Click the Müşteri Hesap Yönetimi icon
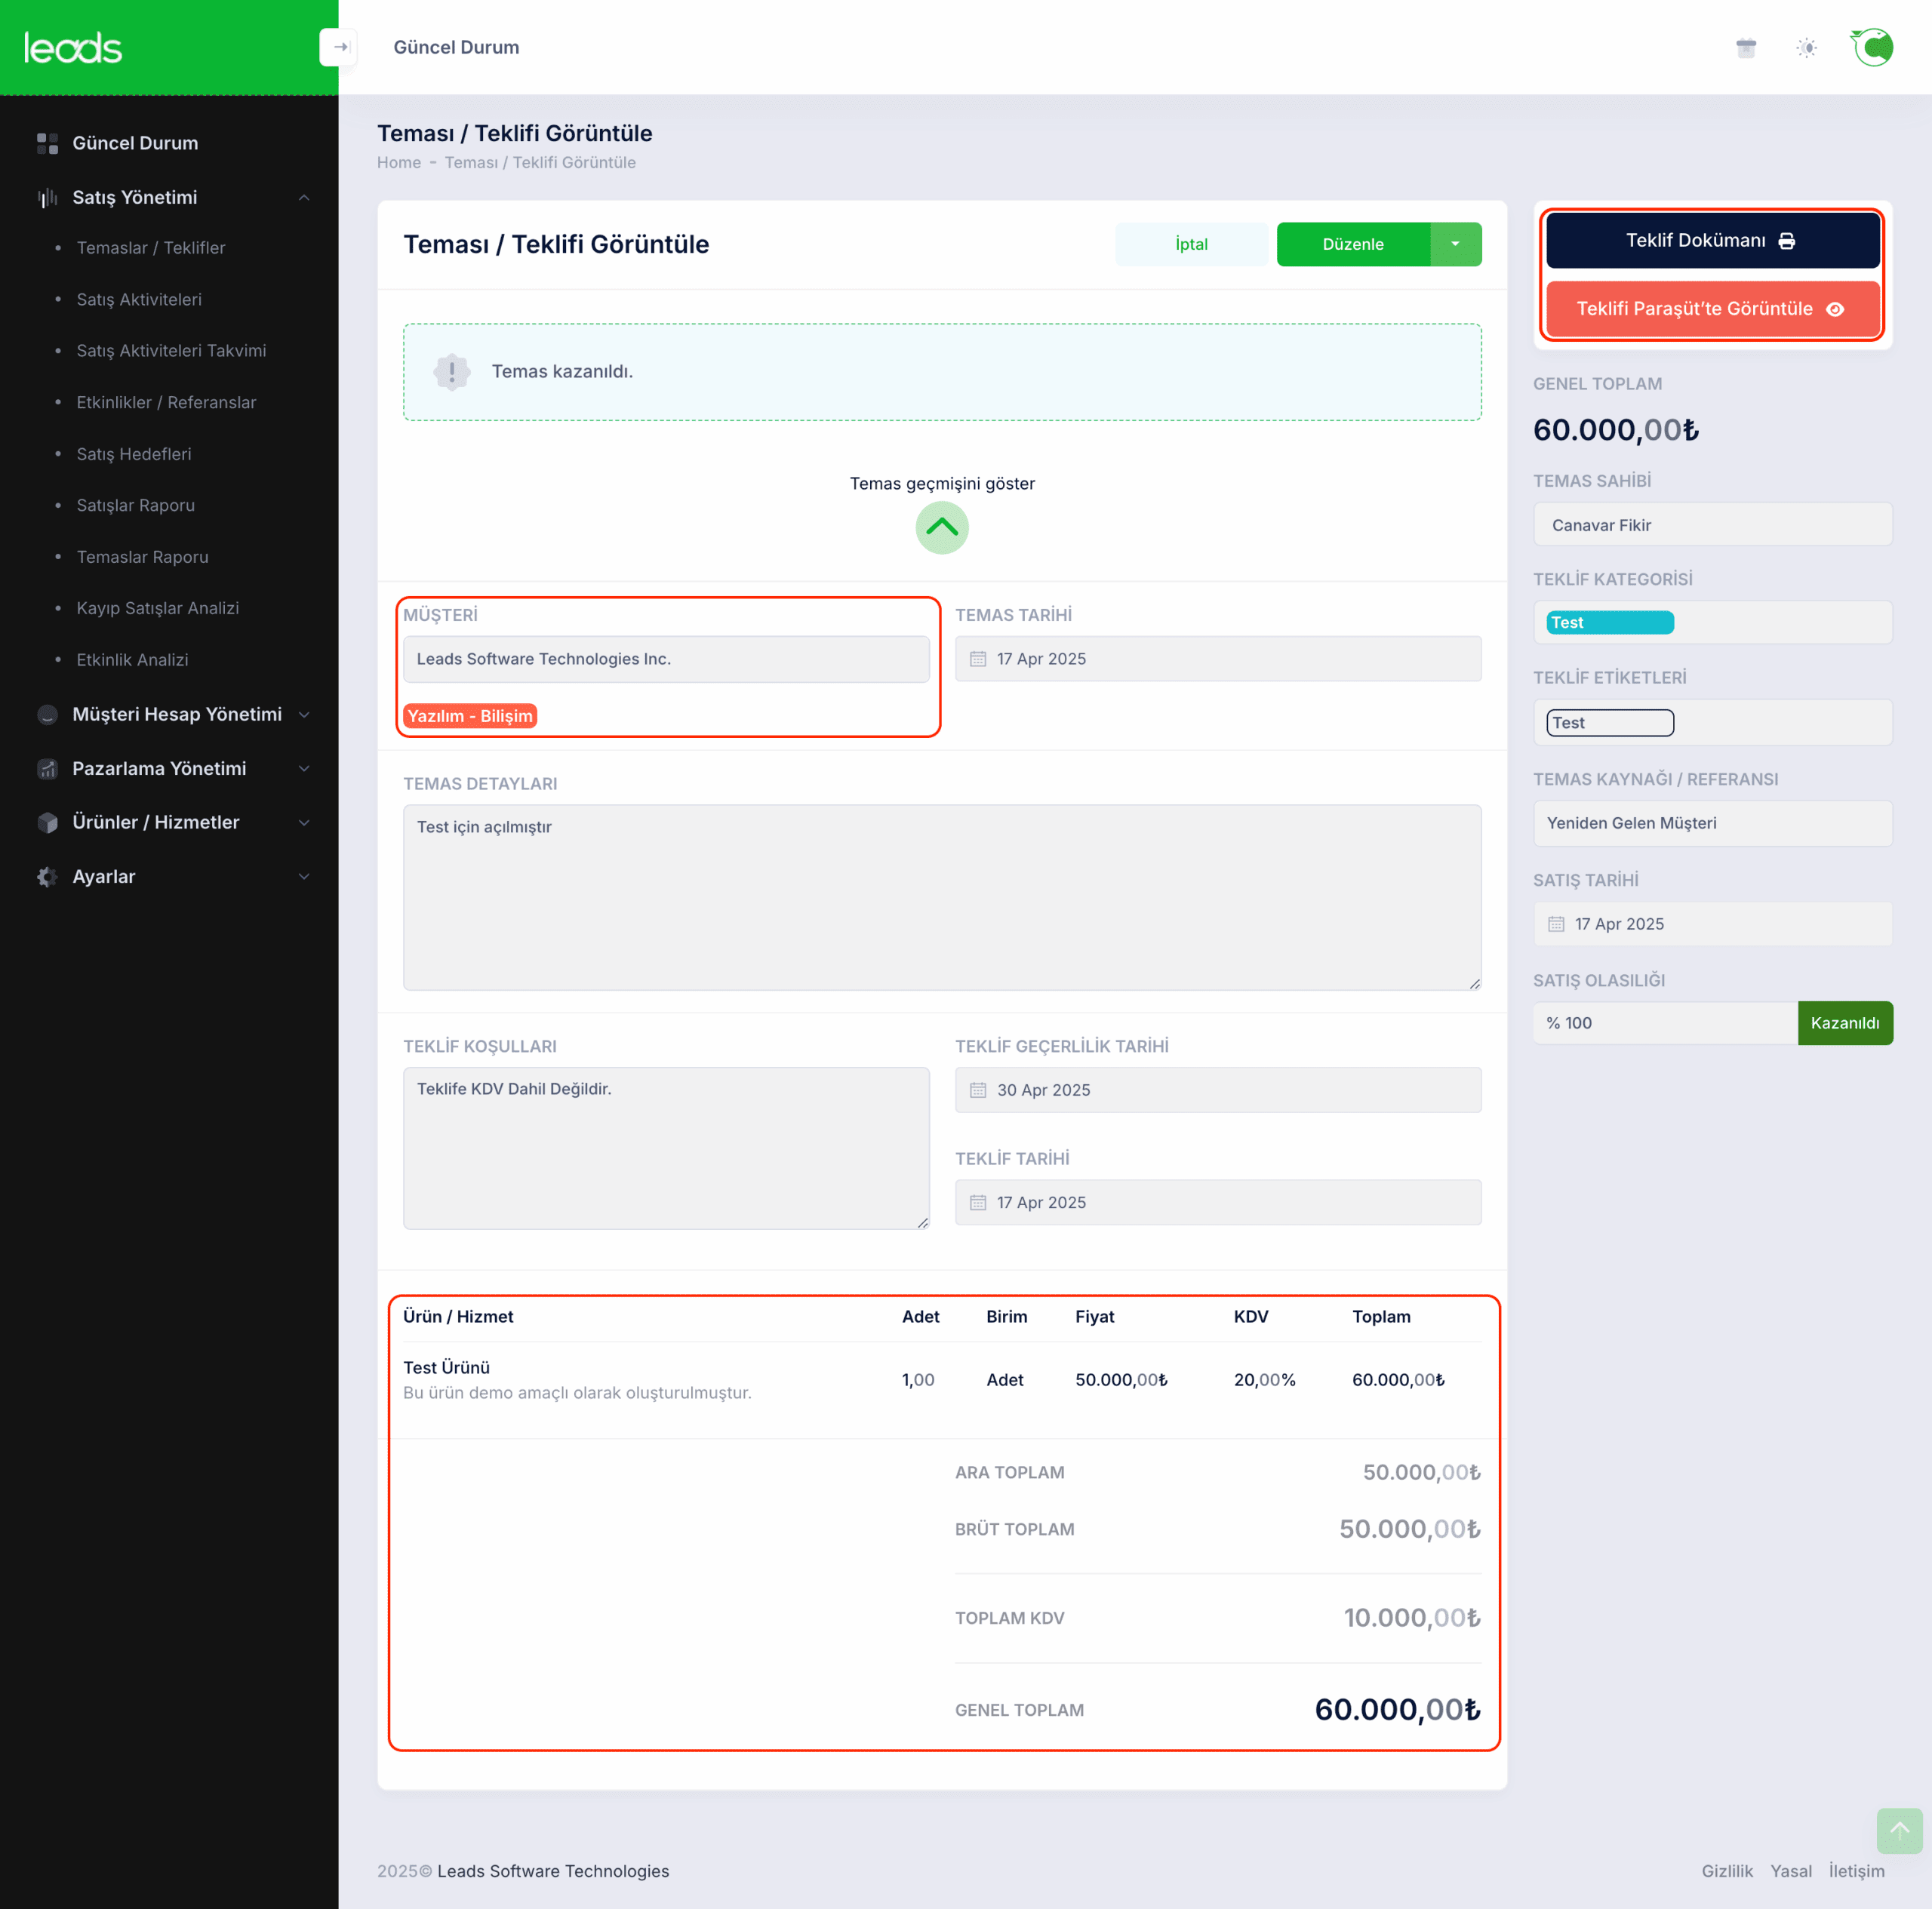 [47, 714]
